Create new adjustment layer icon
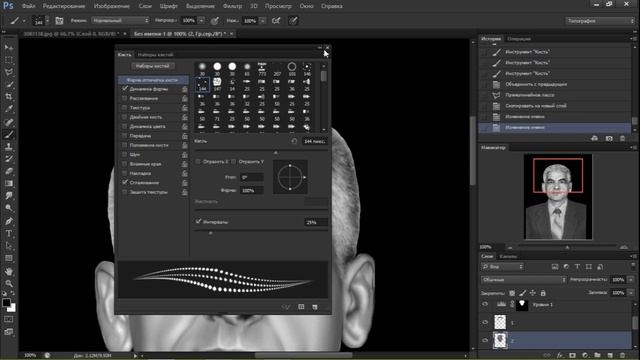This screenshot has height=360, width=640. (585, 356)
